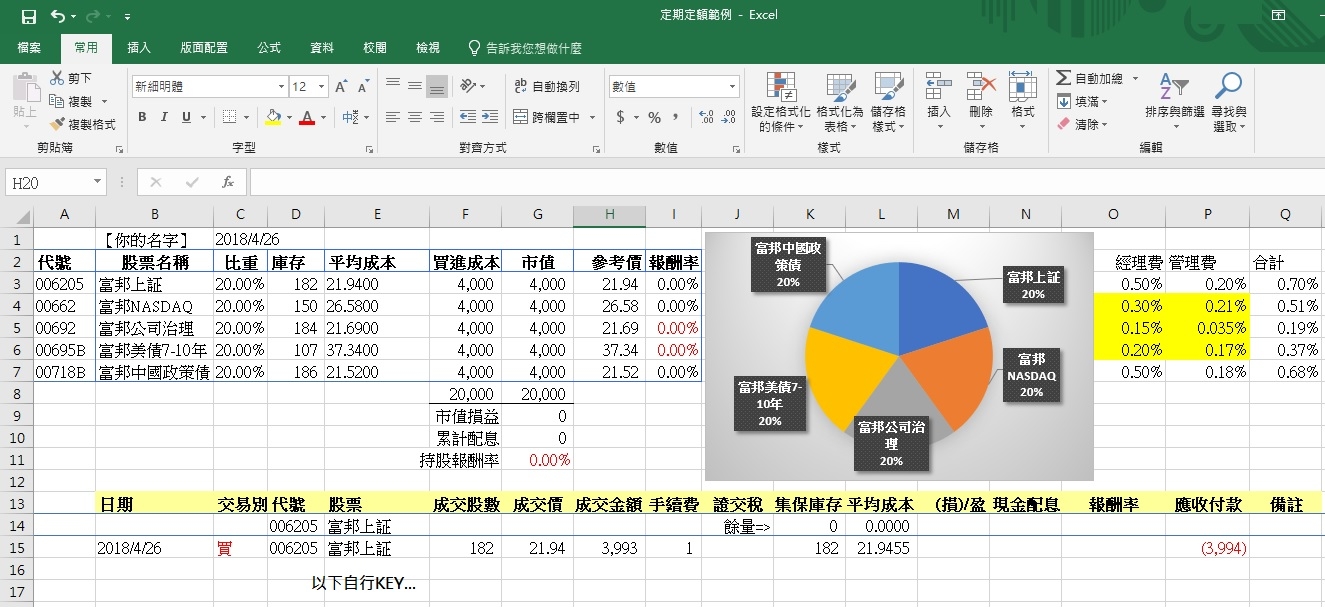Click AutoSum (自動加總) sigma icon
1325x607 pixels.
(1065, 78)
